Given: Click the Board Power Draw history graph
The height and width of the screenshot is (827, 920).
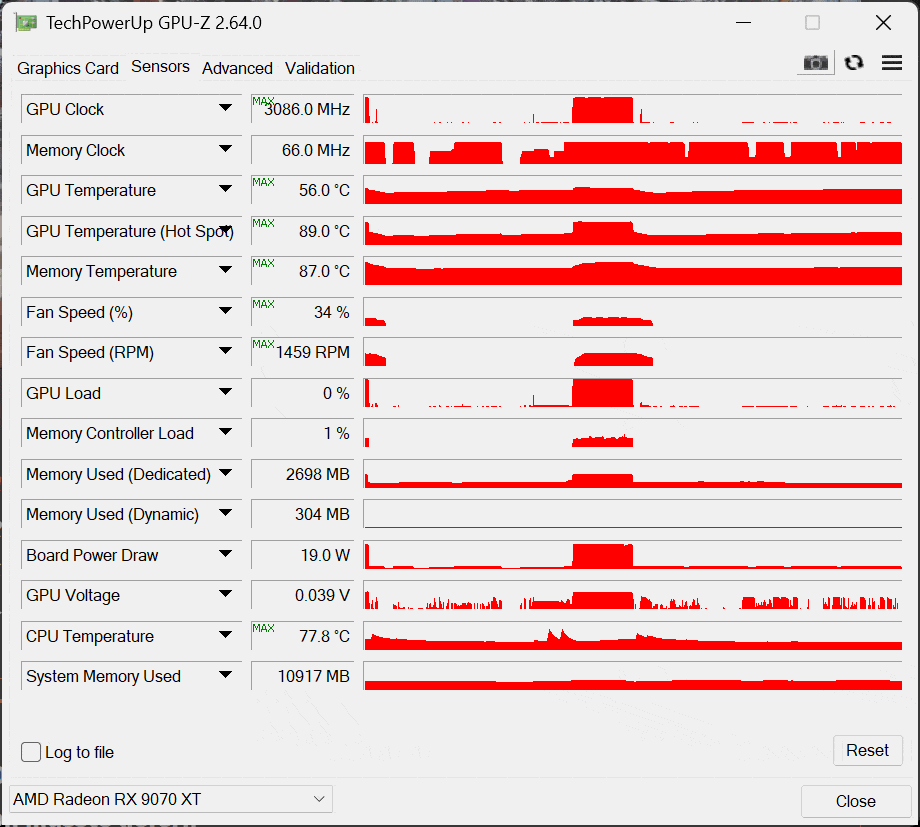Looking at the screenshot, I should [632, 555].
